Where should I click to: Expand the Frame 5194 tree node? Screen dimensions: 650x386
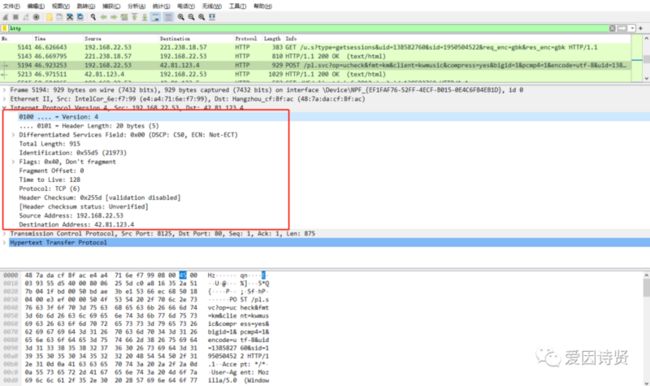(x=5, y=90)
